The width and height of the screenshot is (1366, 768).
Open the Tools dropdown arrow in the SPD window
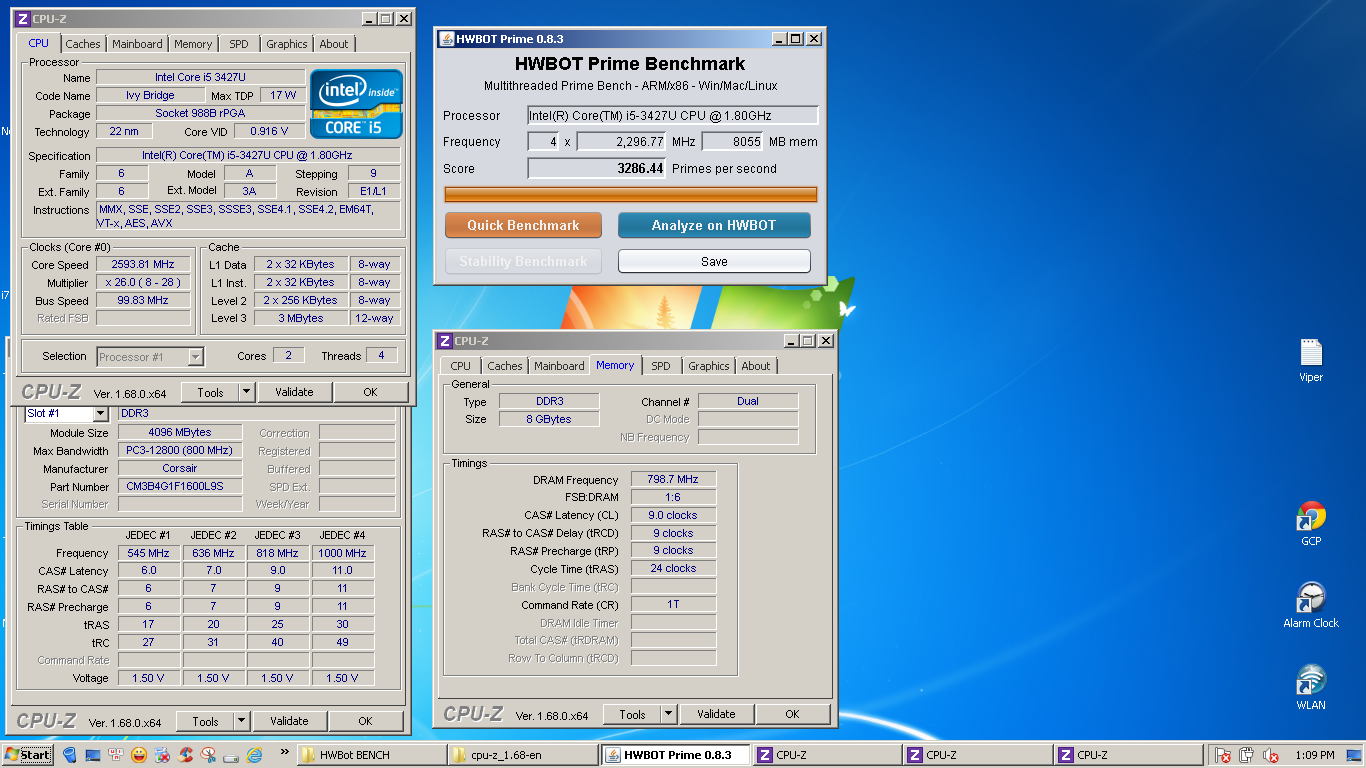pyautogui.click(x=241, y=721)
